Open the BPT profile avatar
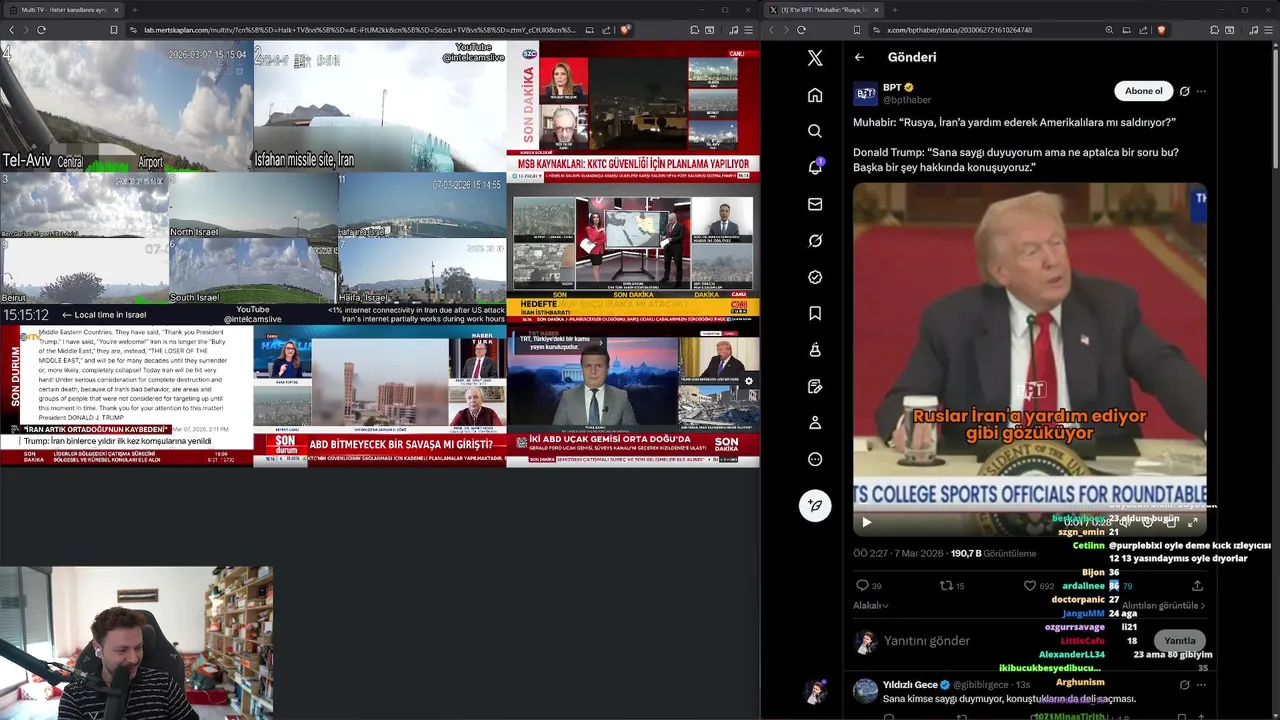1280x720 pixels. [x=865, y=94]
